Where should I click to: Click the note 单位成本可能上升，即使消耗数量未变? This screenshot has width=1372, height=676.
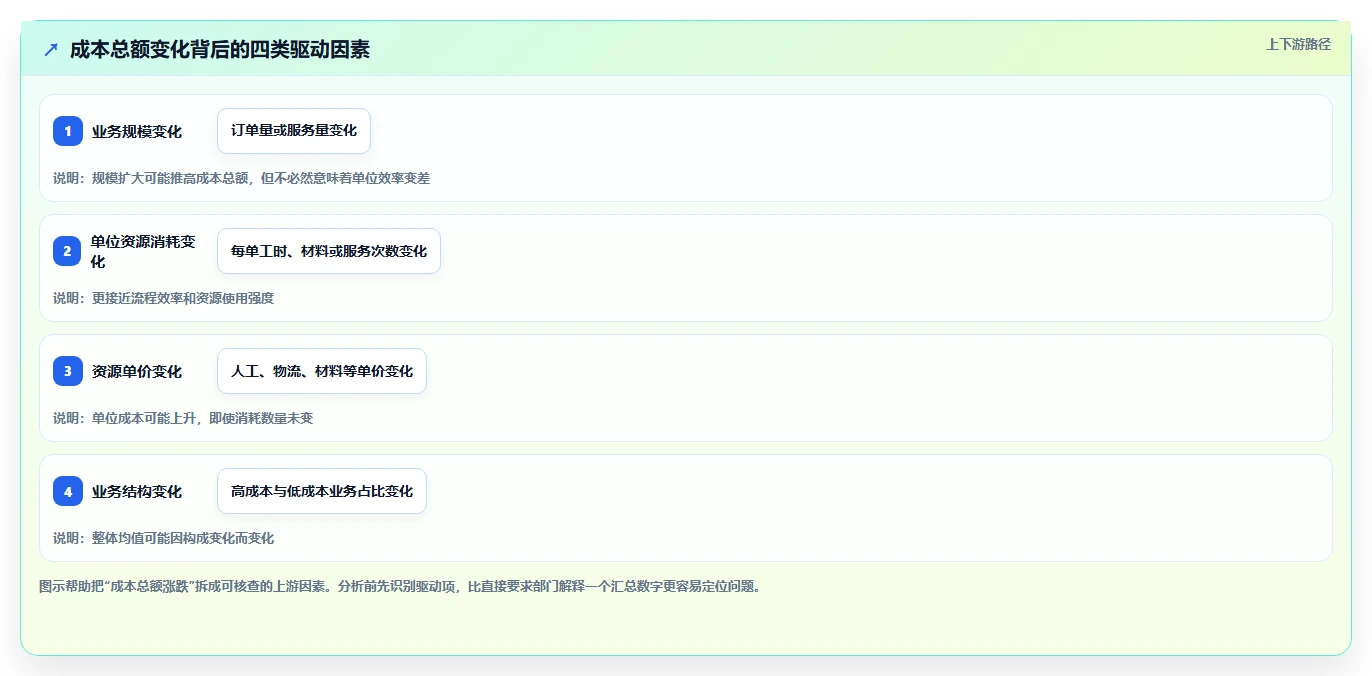tap(183, 418)
